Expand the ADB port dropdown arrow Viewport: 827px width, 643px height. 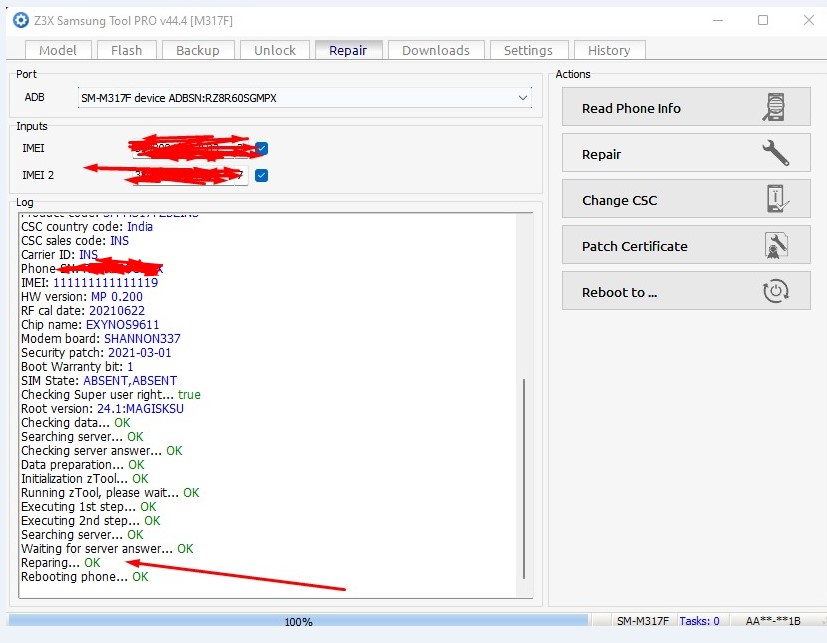point(522,98)
